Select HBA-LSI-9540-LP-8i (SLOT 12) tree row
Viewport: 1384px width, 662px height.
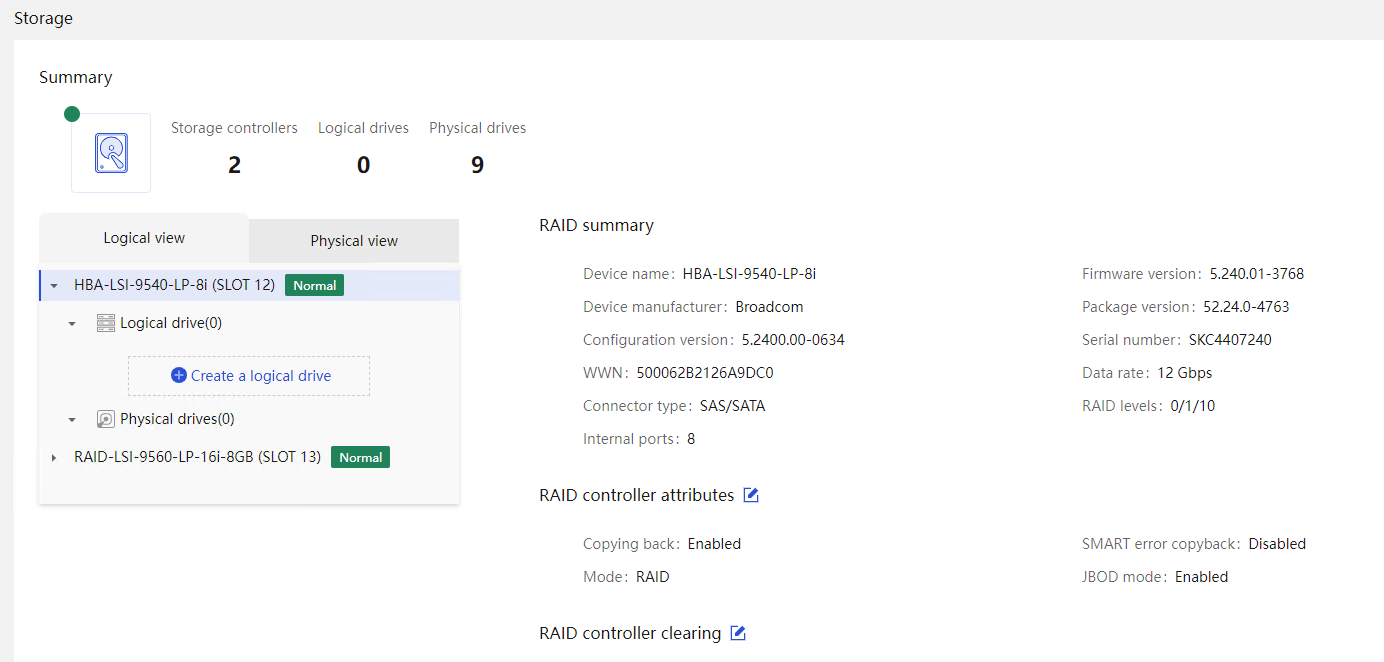pos(249,285)
